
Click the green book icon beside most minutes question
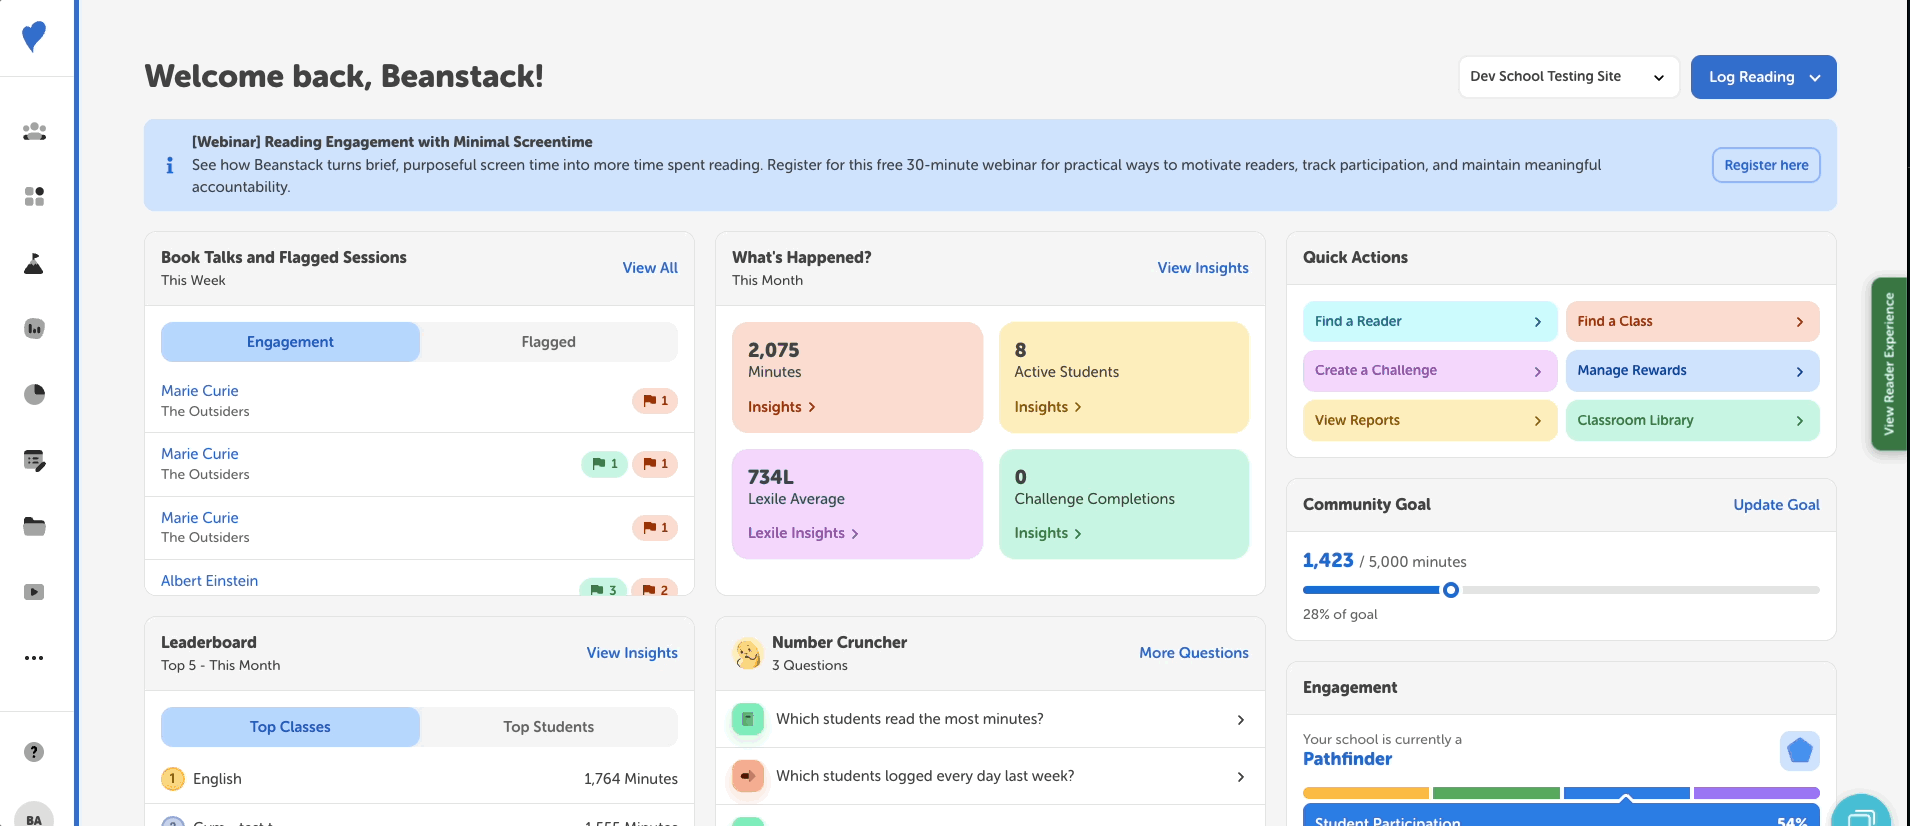(x=747, y=719)
